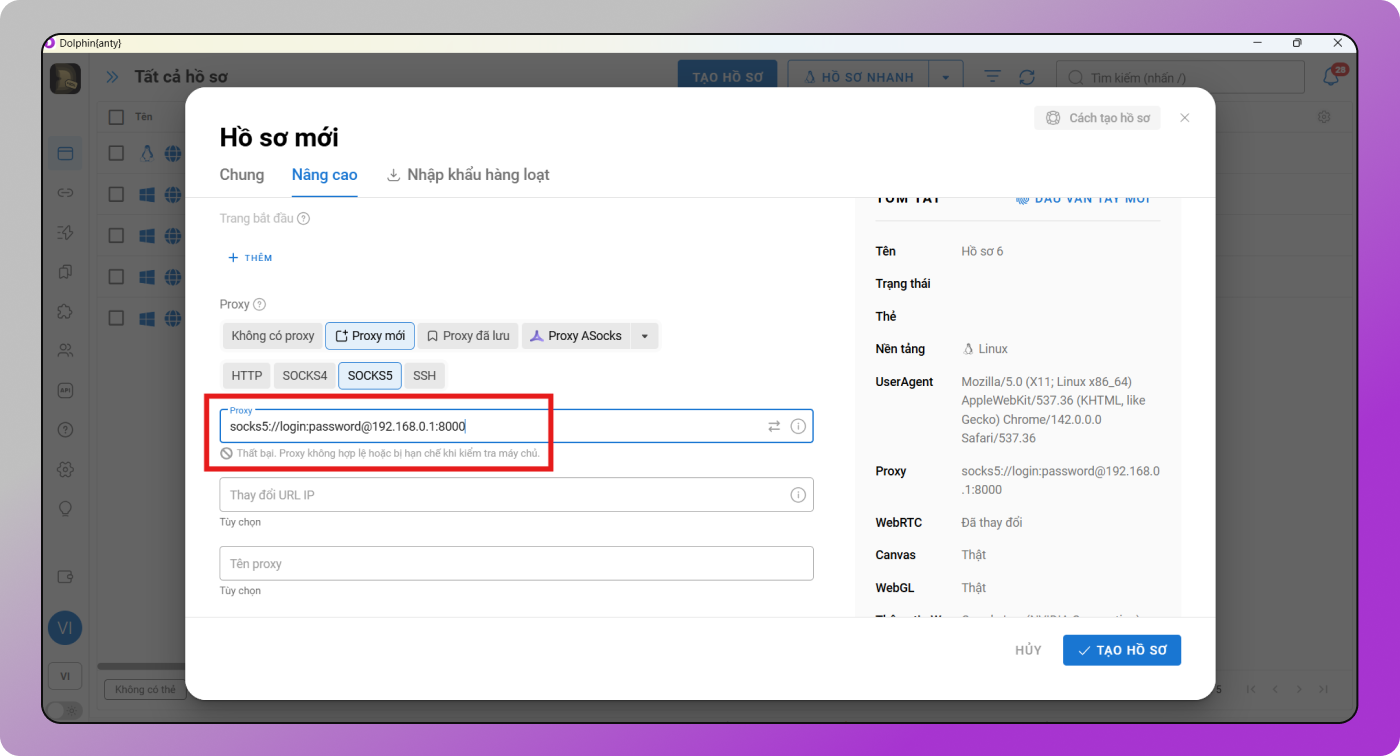This screenshot has width=1400, height=756.
Task: Open the Hồ sơ nhanh dropdown arrow
Action: [946, 77]
